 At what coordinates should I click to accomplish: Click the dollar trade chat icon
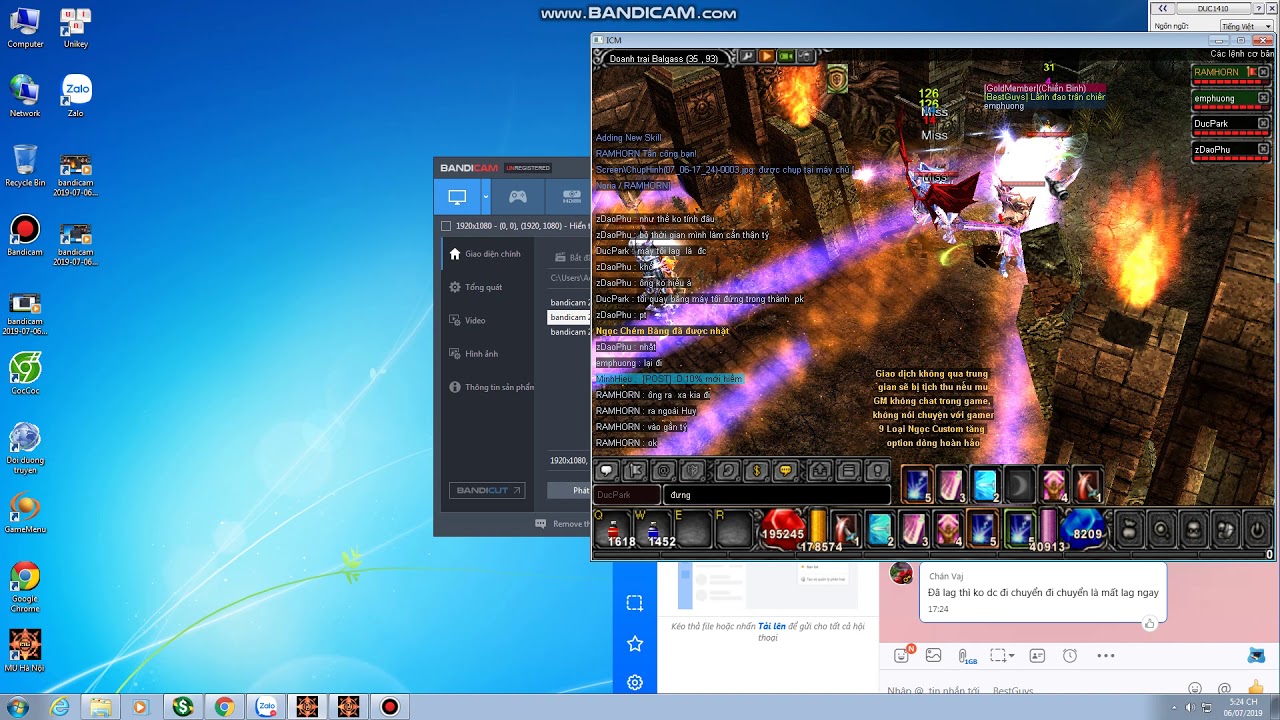click(x=757, y=470)
